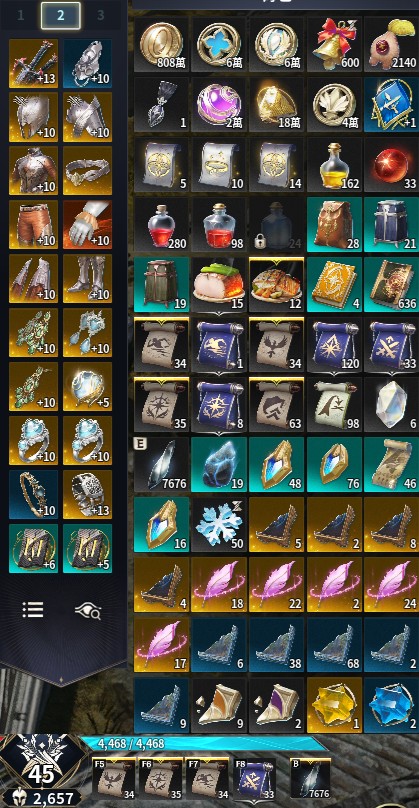Screen dimensions: 419x808
Task: Select the red health potion with 280
Action: pyautogui.click(x=161, y=225)
